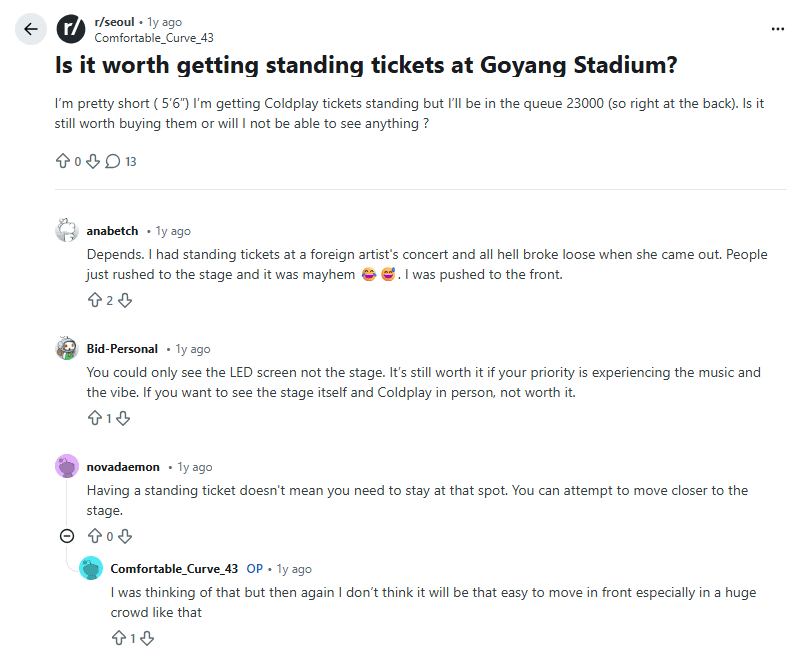Click anabetch's avatar icon

pos(66,229)
